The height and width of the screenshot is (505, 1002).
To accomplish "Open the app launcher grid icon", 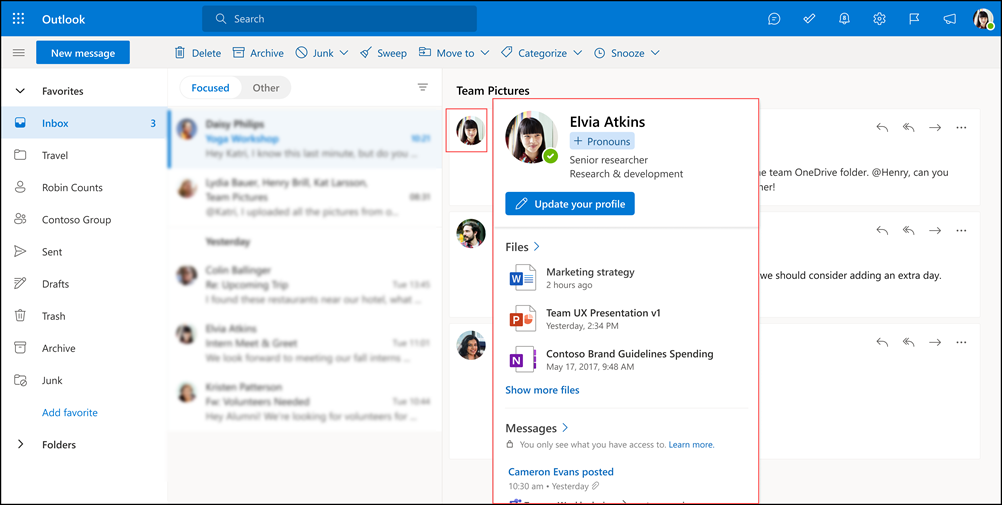I will [x=19, y=19].
